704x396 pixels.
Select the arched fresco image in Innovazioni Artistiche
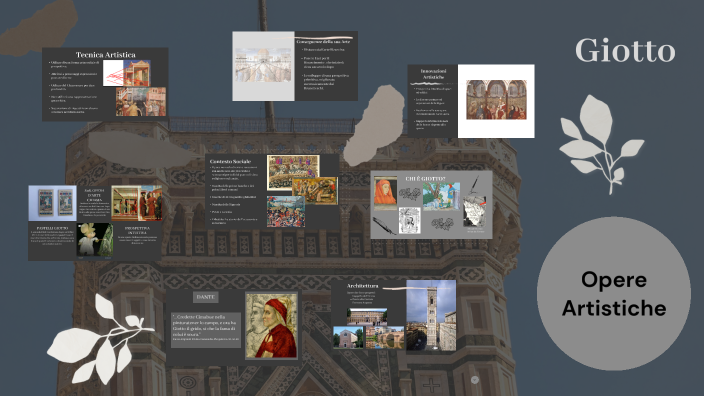[x=496, y=100]
